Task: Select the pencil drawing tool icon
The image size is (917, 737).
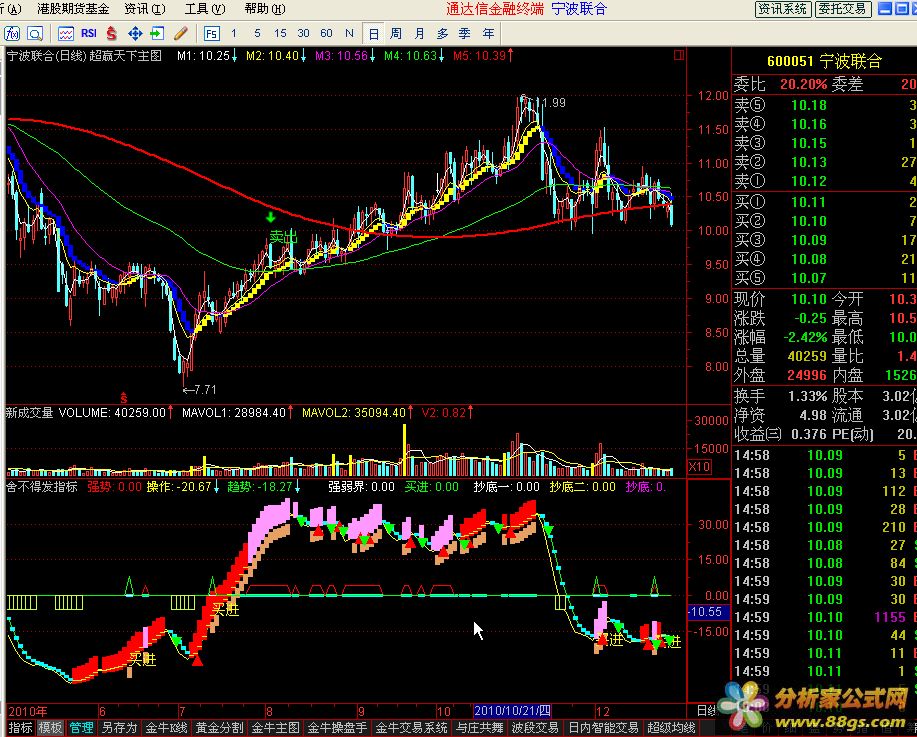Action: 181,33
